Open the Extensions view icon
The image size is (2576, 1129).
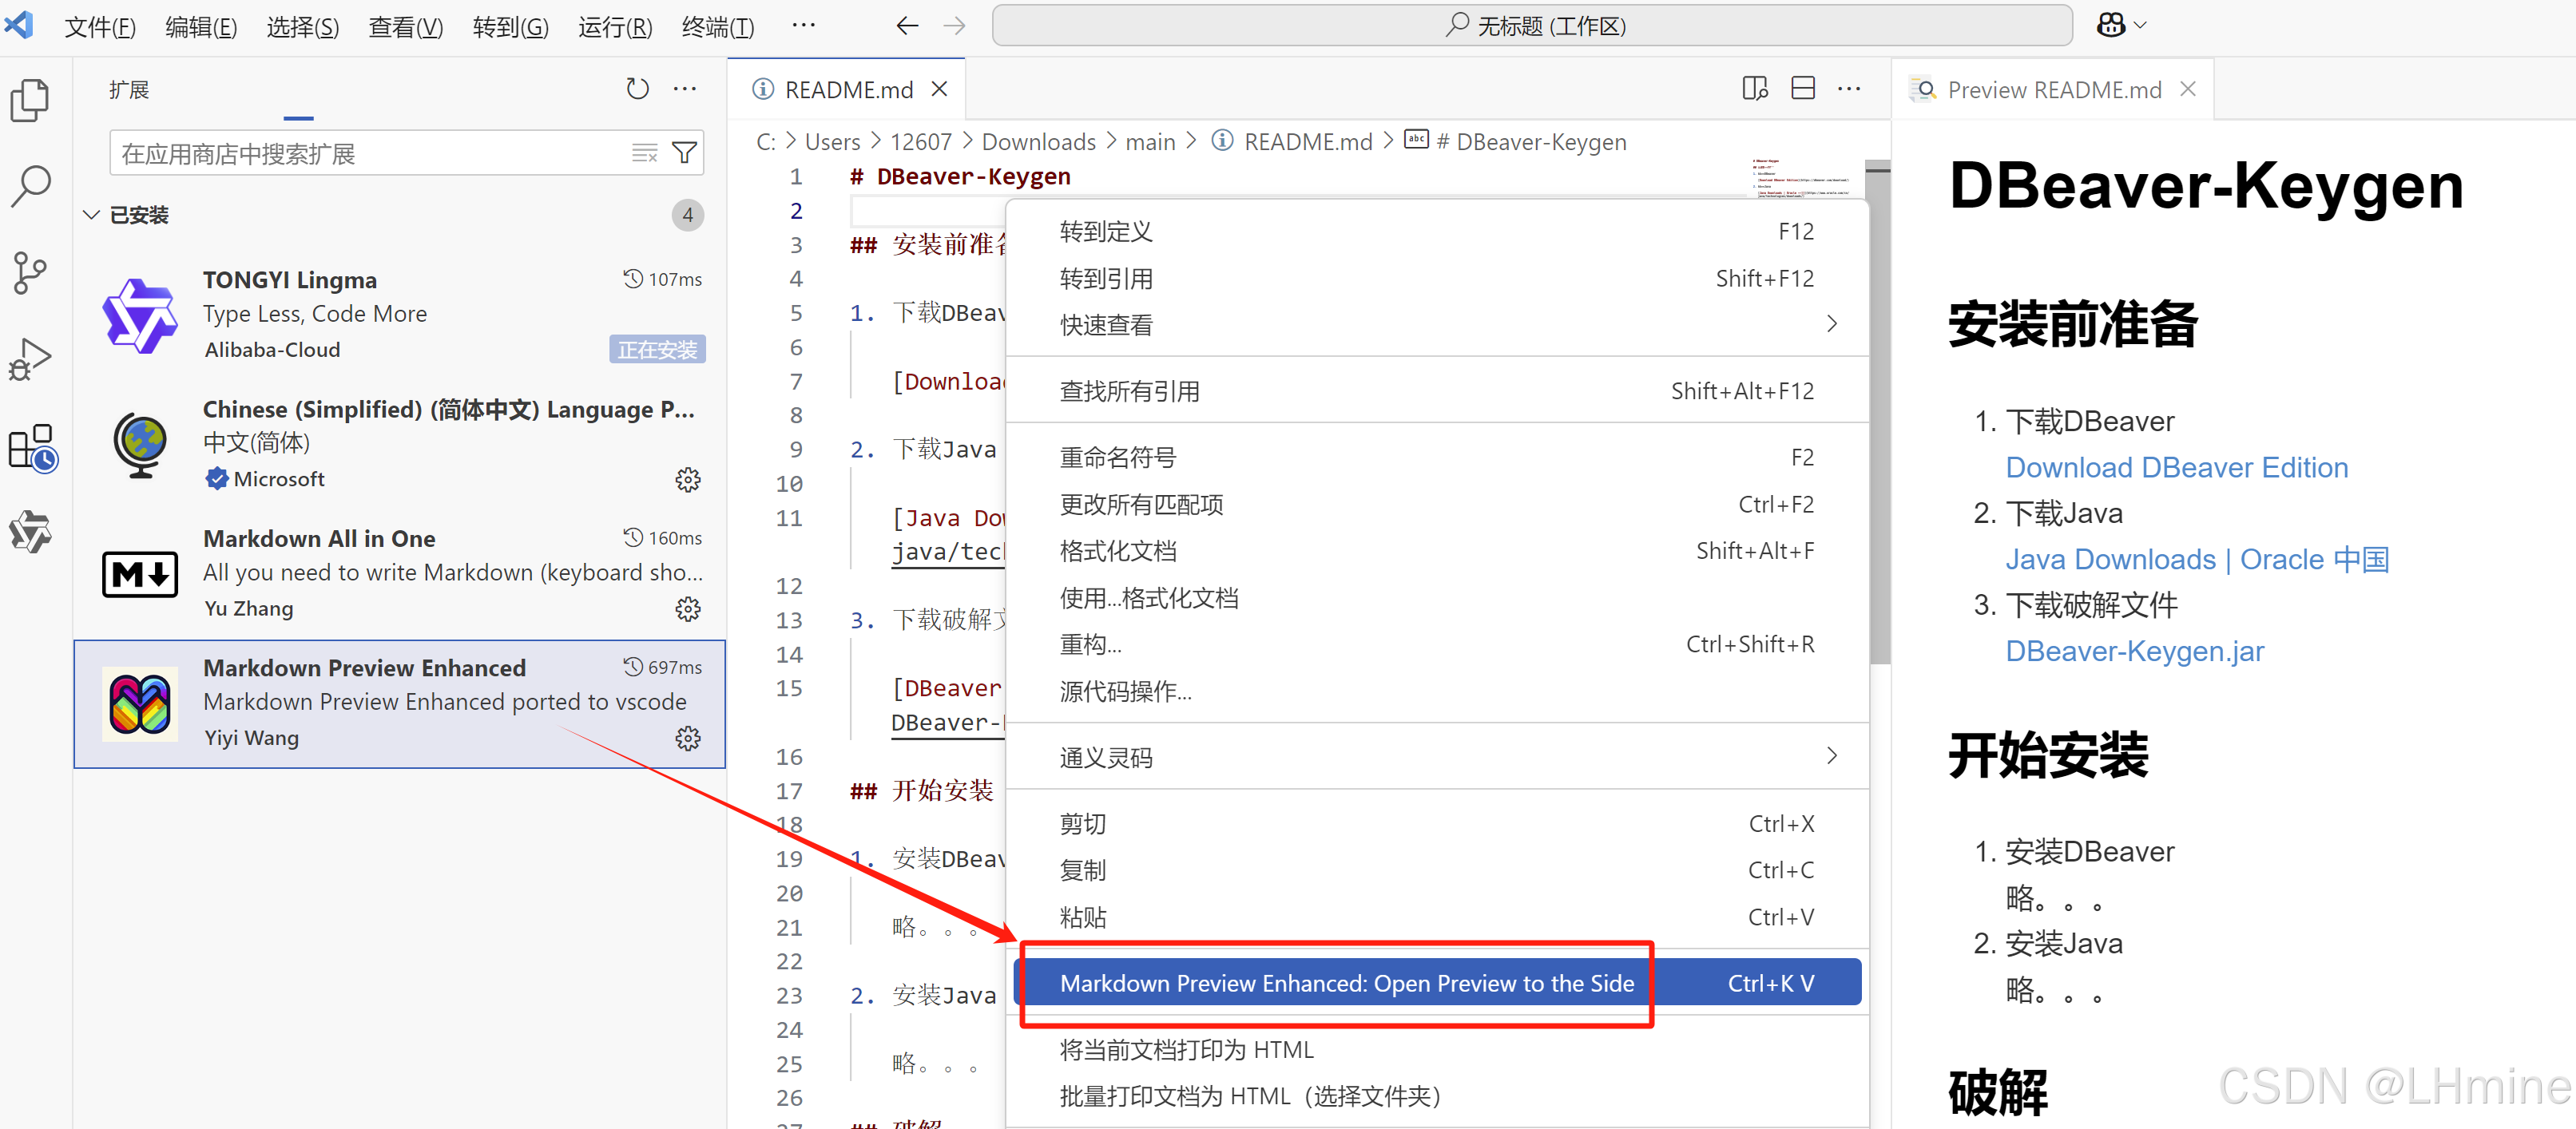point(32,447)
